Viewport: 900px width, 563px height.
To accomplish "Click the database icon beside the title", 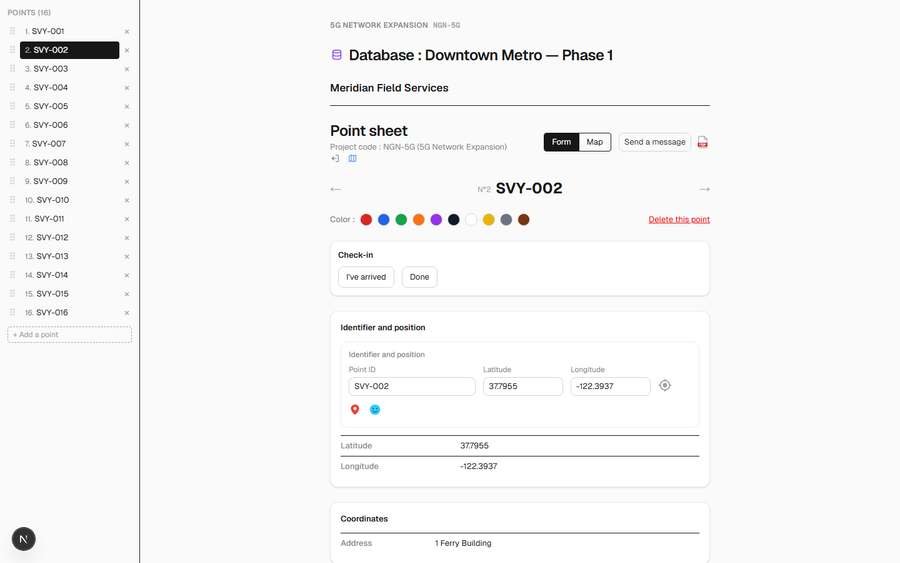I will pyautogui.click(x=337, y=55).
